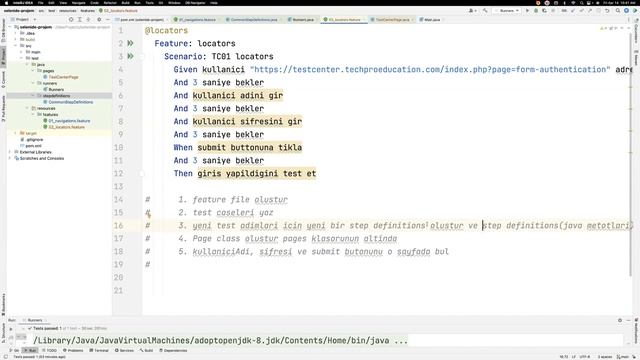Run the Scenario at line 3 gutter
Screen dimensions: 640x360
click(130, 56)
